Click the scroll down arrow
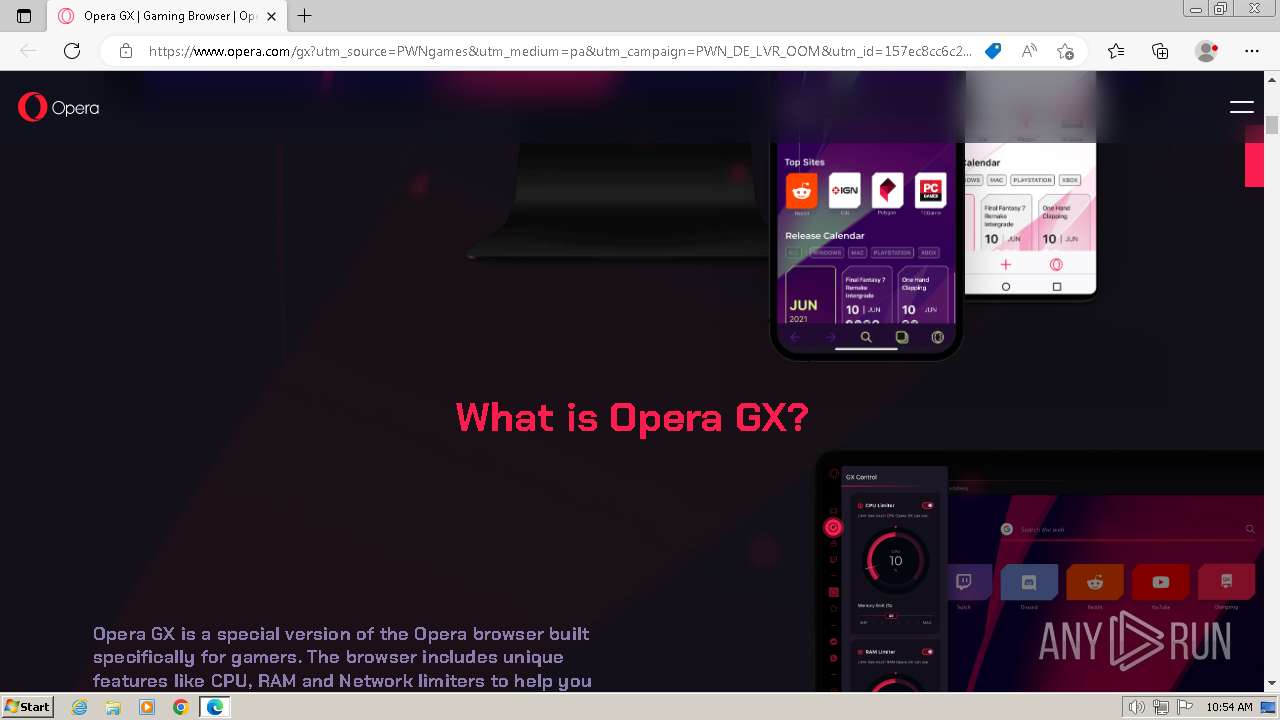 point(1272,683)
